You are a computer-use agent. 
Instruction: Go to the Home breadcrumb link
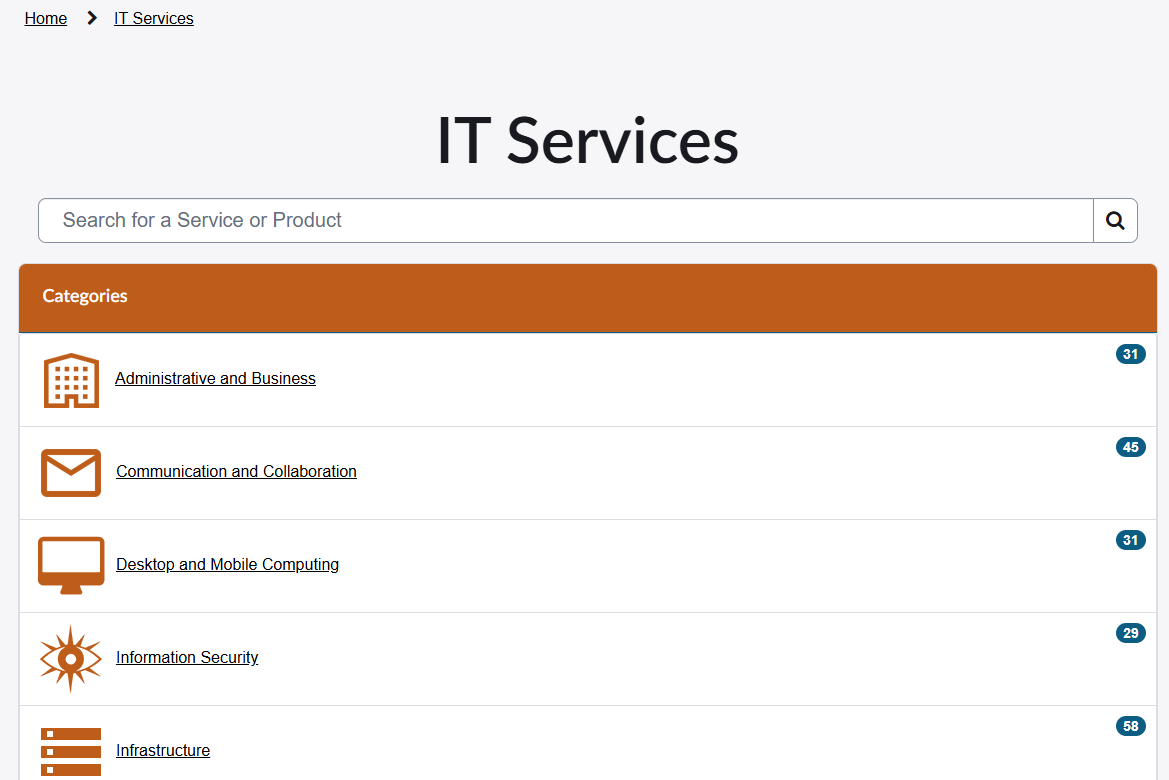(x=46, y=18)
